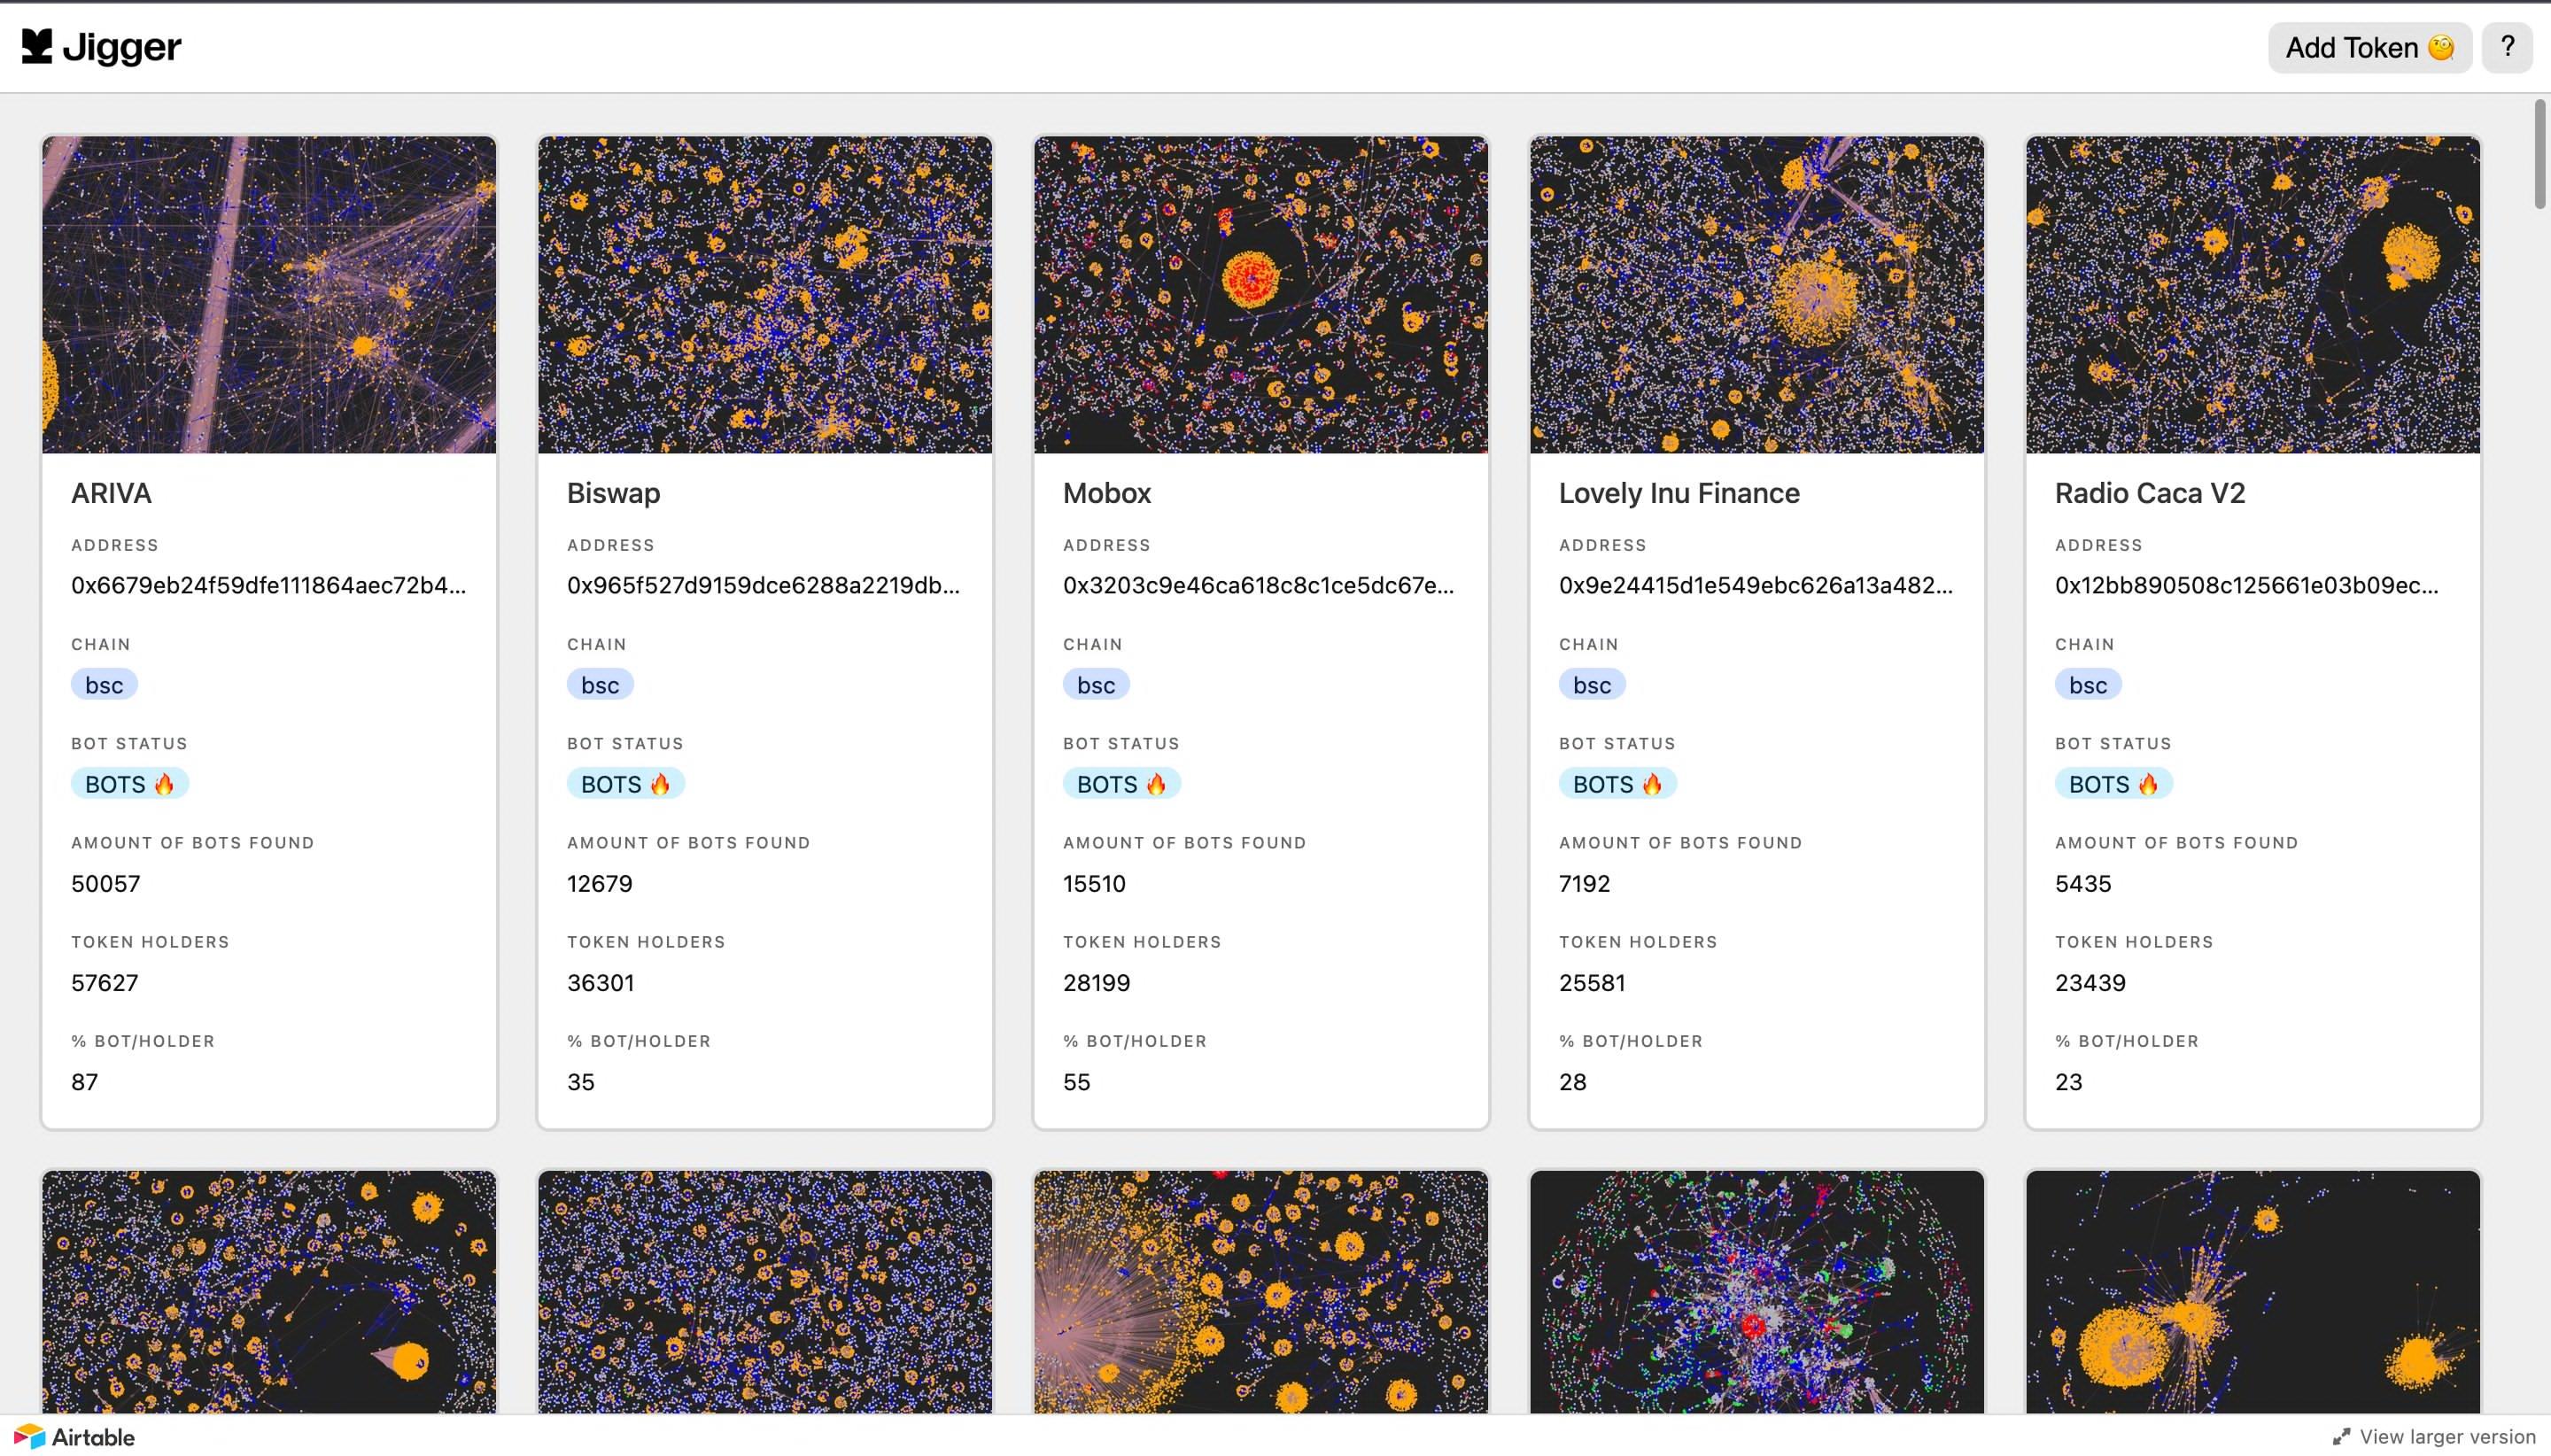Viewport: 2551px width, 1456px height.
Task: Click the Add Token button
Action: click(2369, 48)
